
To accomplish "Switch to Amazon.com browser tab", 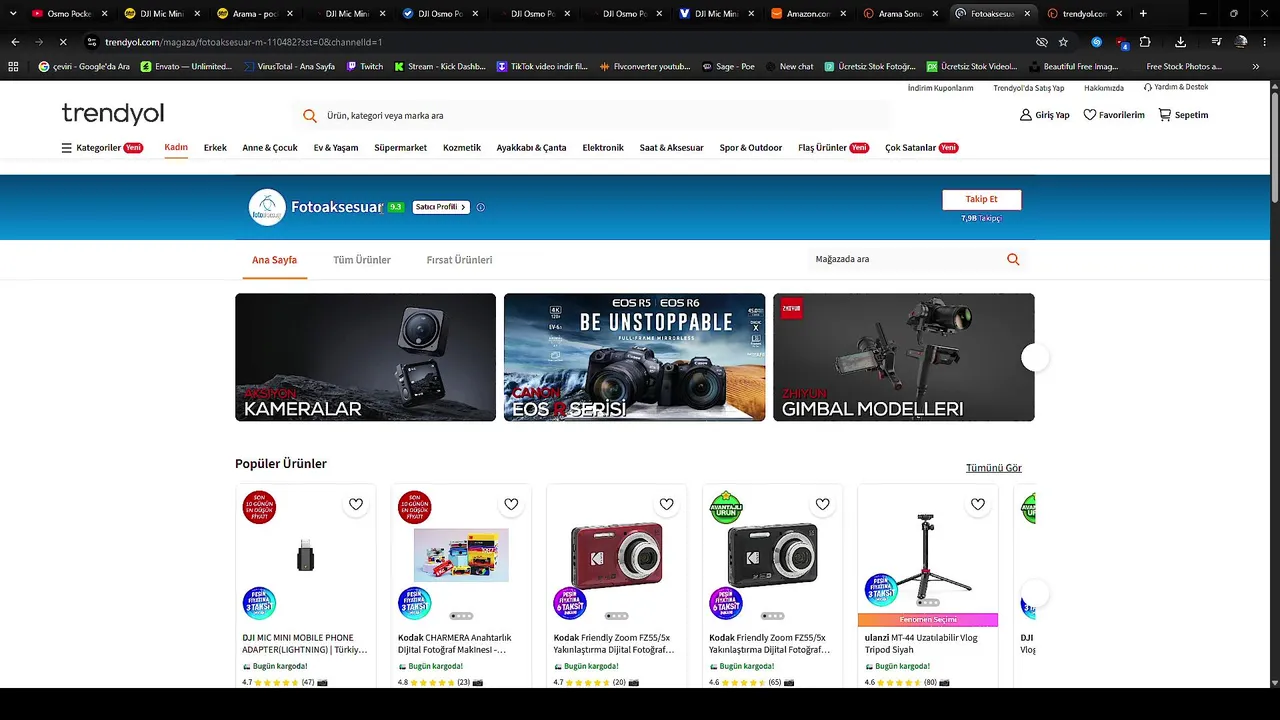I will [810, 14].
